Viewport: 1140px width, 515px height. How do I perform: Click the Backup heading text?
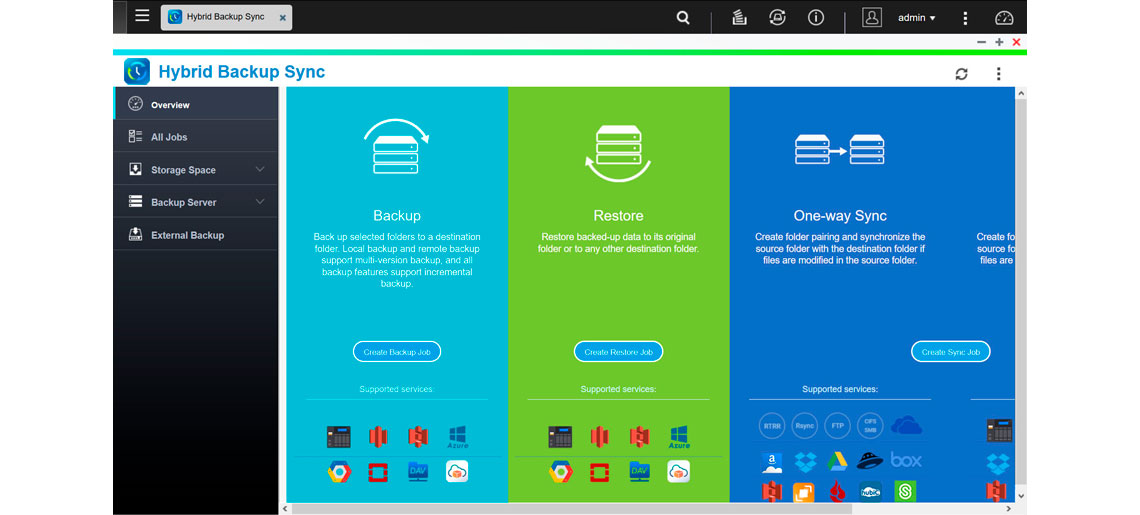pos(397,216)
